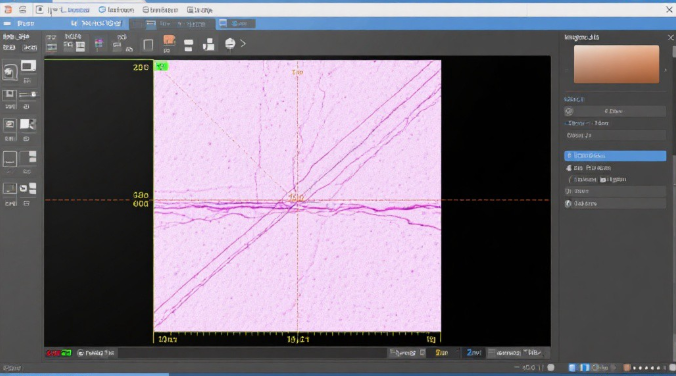Click the small rotate circle icon in left sidebar
The height and width of the screenshot is (376, 676).
[23, 188]
